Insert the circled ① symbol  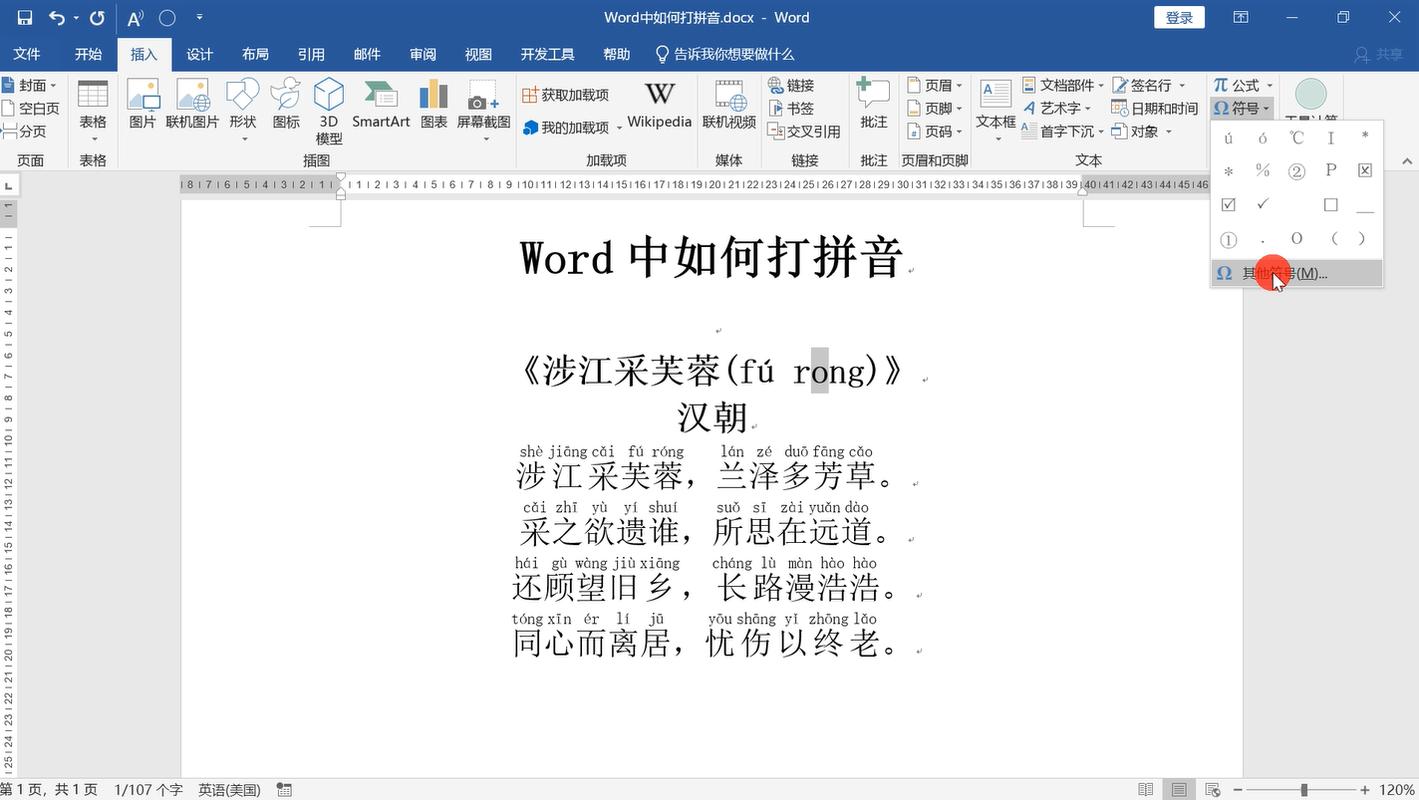[1229, 239]
